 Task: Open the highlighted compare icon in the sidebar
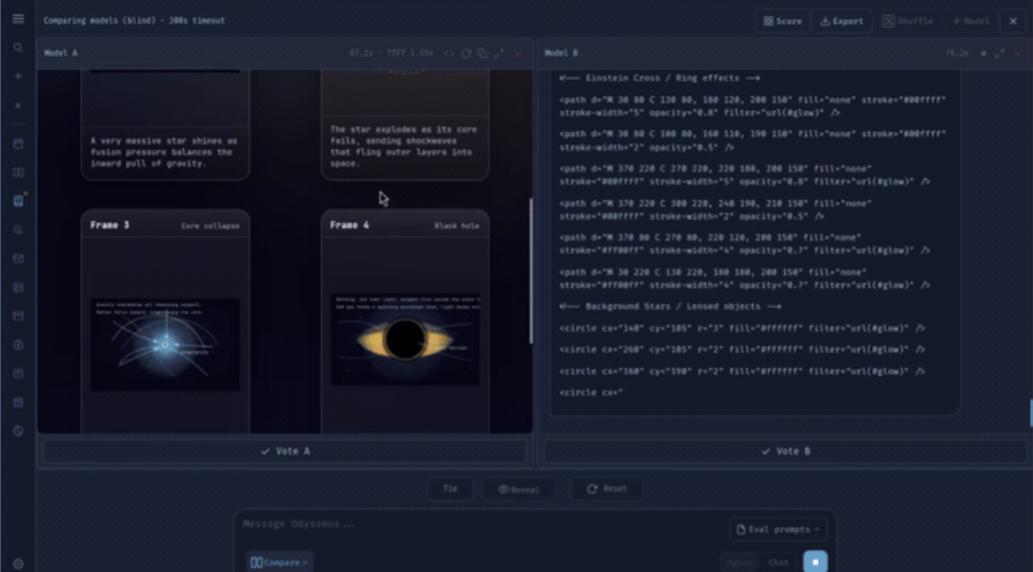point(18,201)
